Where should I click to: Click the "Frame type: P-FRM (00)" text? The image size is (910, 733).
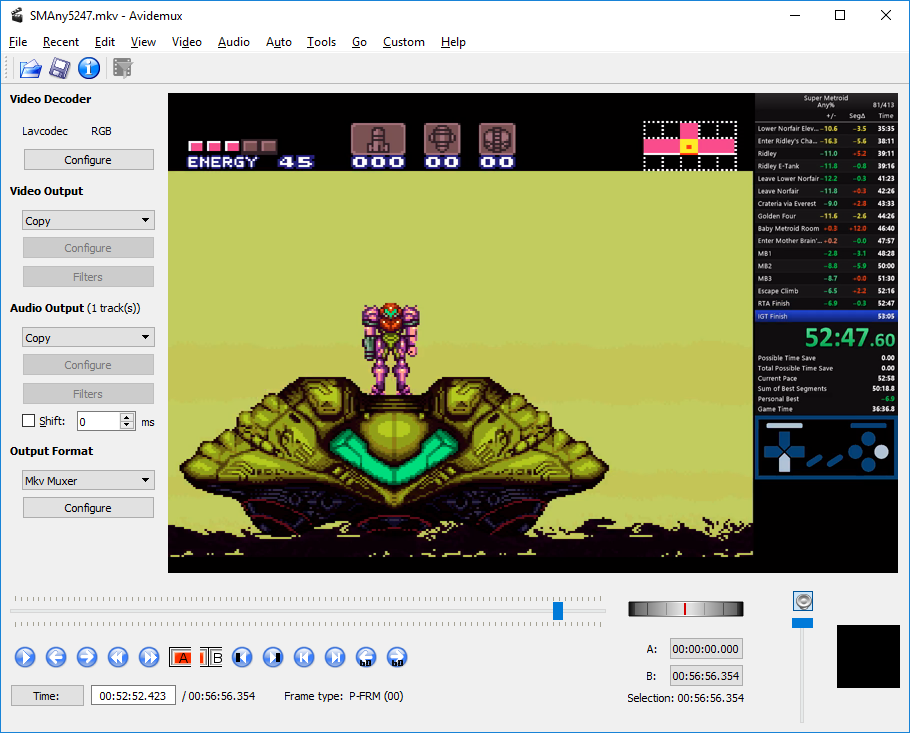pyautogui.click(x=344, y=696)
